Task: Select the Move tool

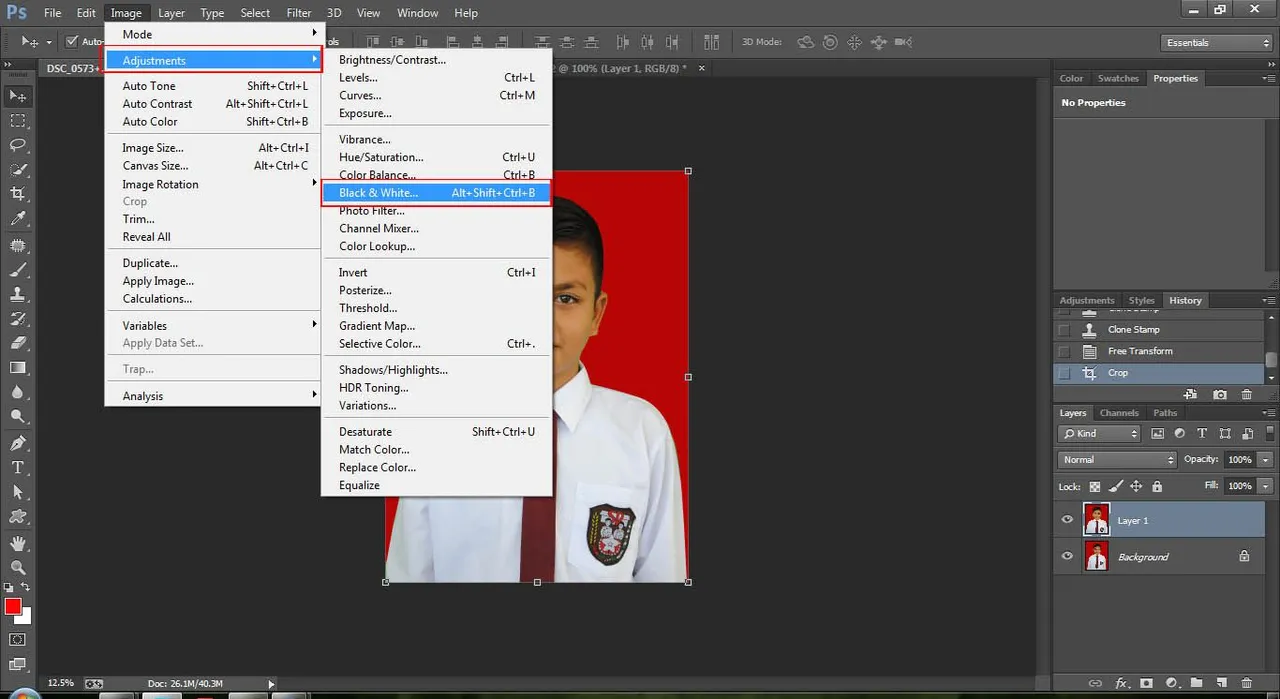Action: coord(18,96)
